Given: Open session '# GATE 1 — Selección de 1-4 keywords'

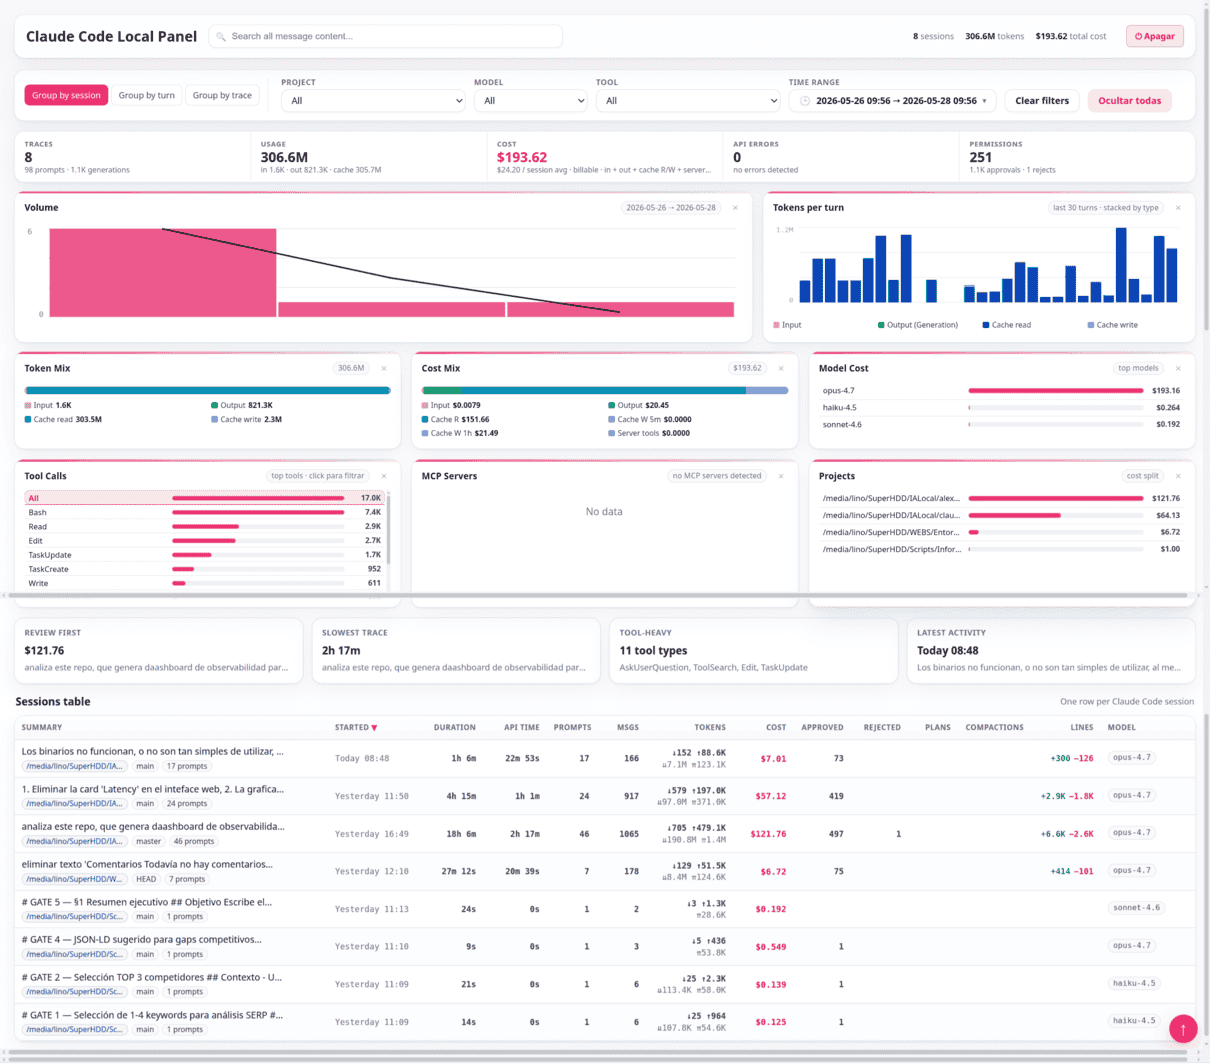Looking at the screenshot, I should click(605, 1021).
